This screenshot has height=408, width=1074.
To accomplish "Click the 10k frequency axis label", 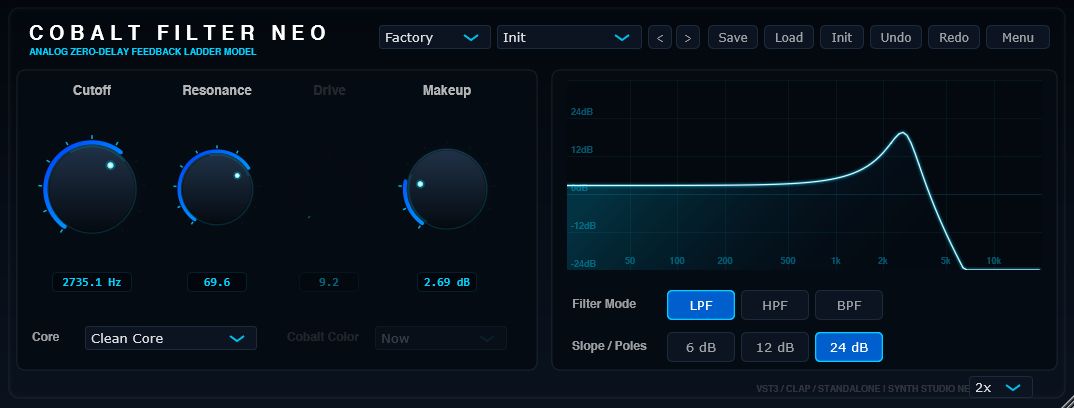I will coord(993,261).
